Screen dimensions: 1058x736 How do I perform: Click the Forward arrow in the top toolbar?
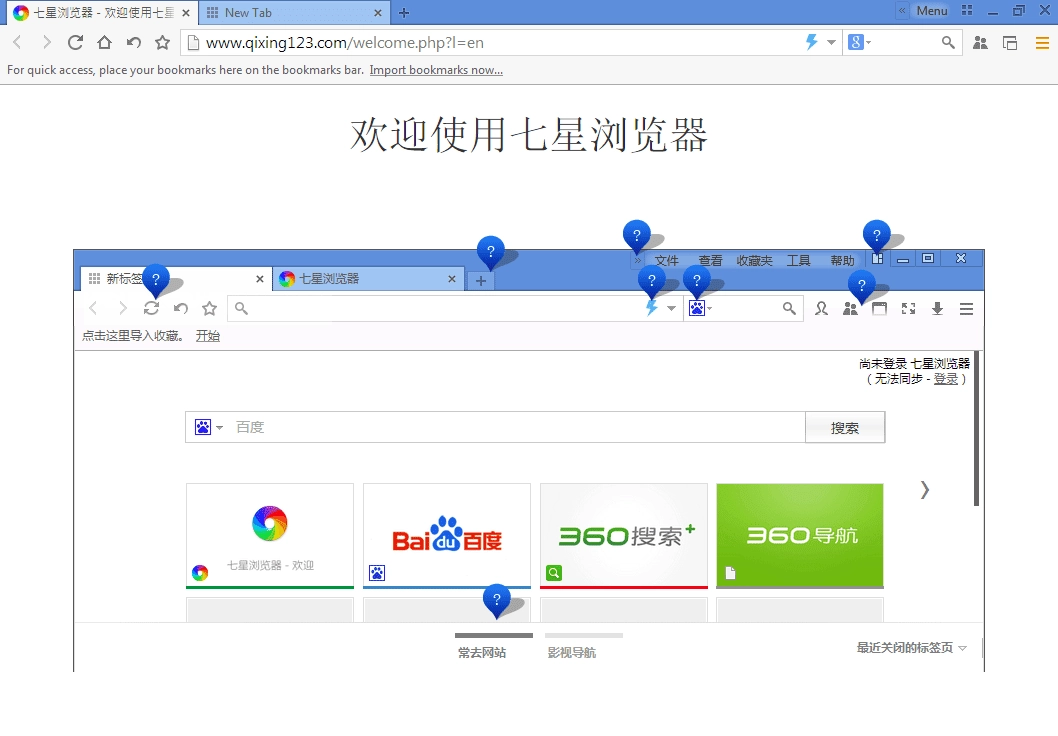pos(46,43)
